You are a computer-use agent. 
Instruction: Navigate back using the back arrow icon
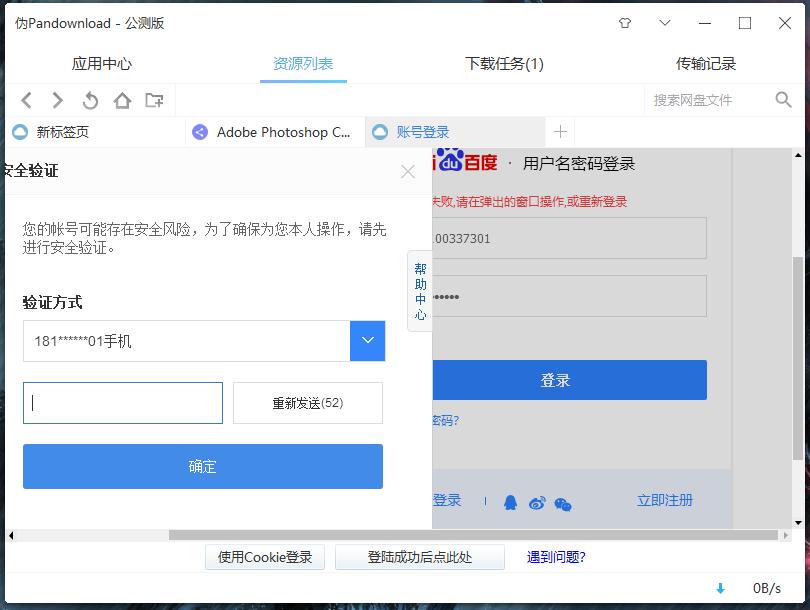pos(26,100)
